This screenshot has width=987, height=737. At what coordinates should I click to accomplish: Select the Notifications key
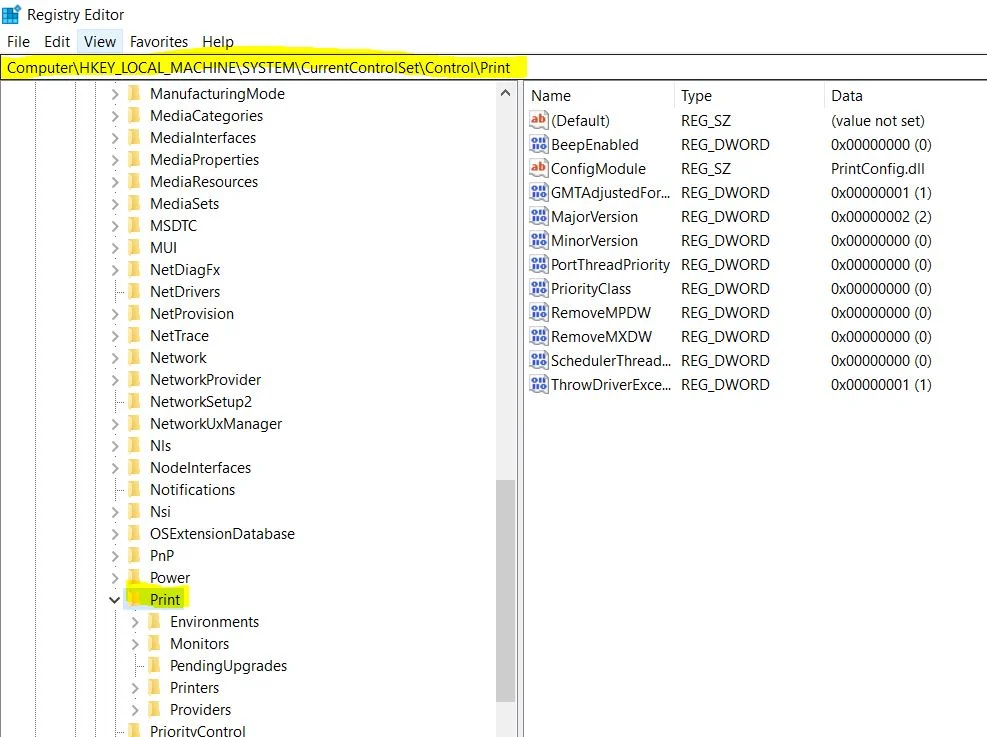(192, 490)
